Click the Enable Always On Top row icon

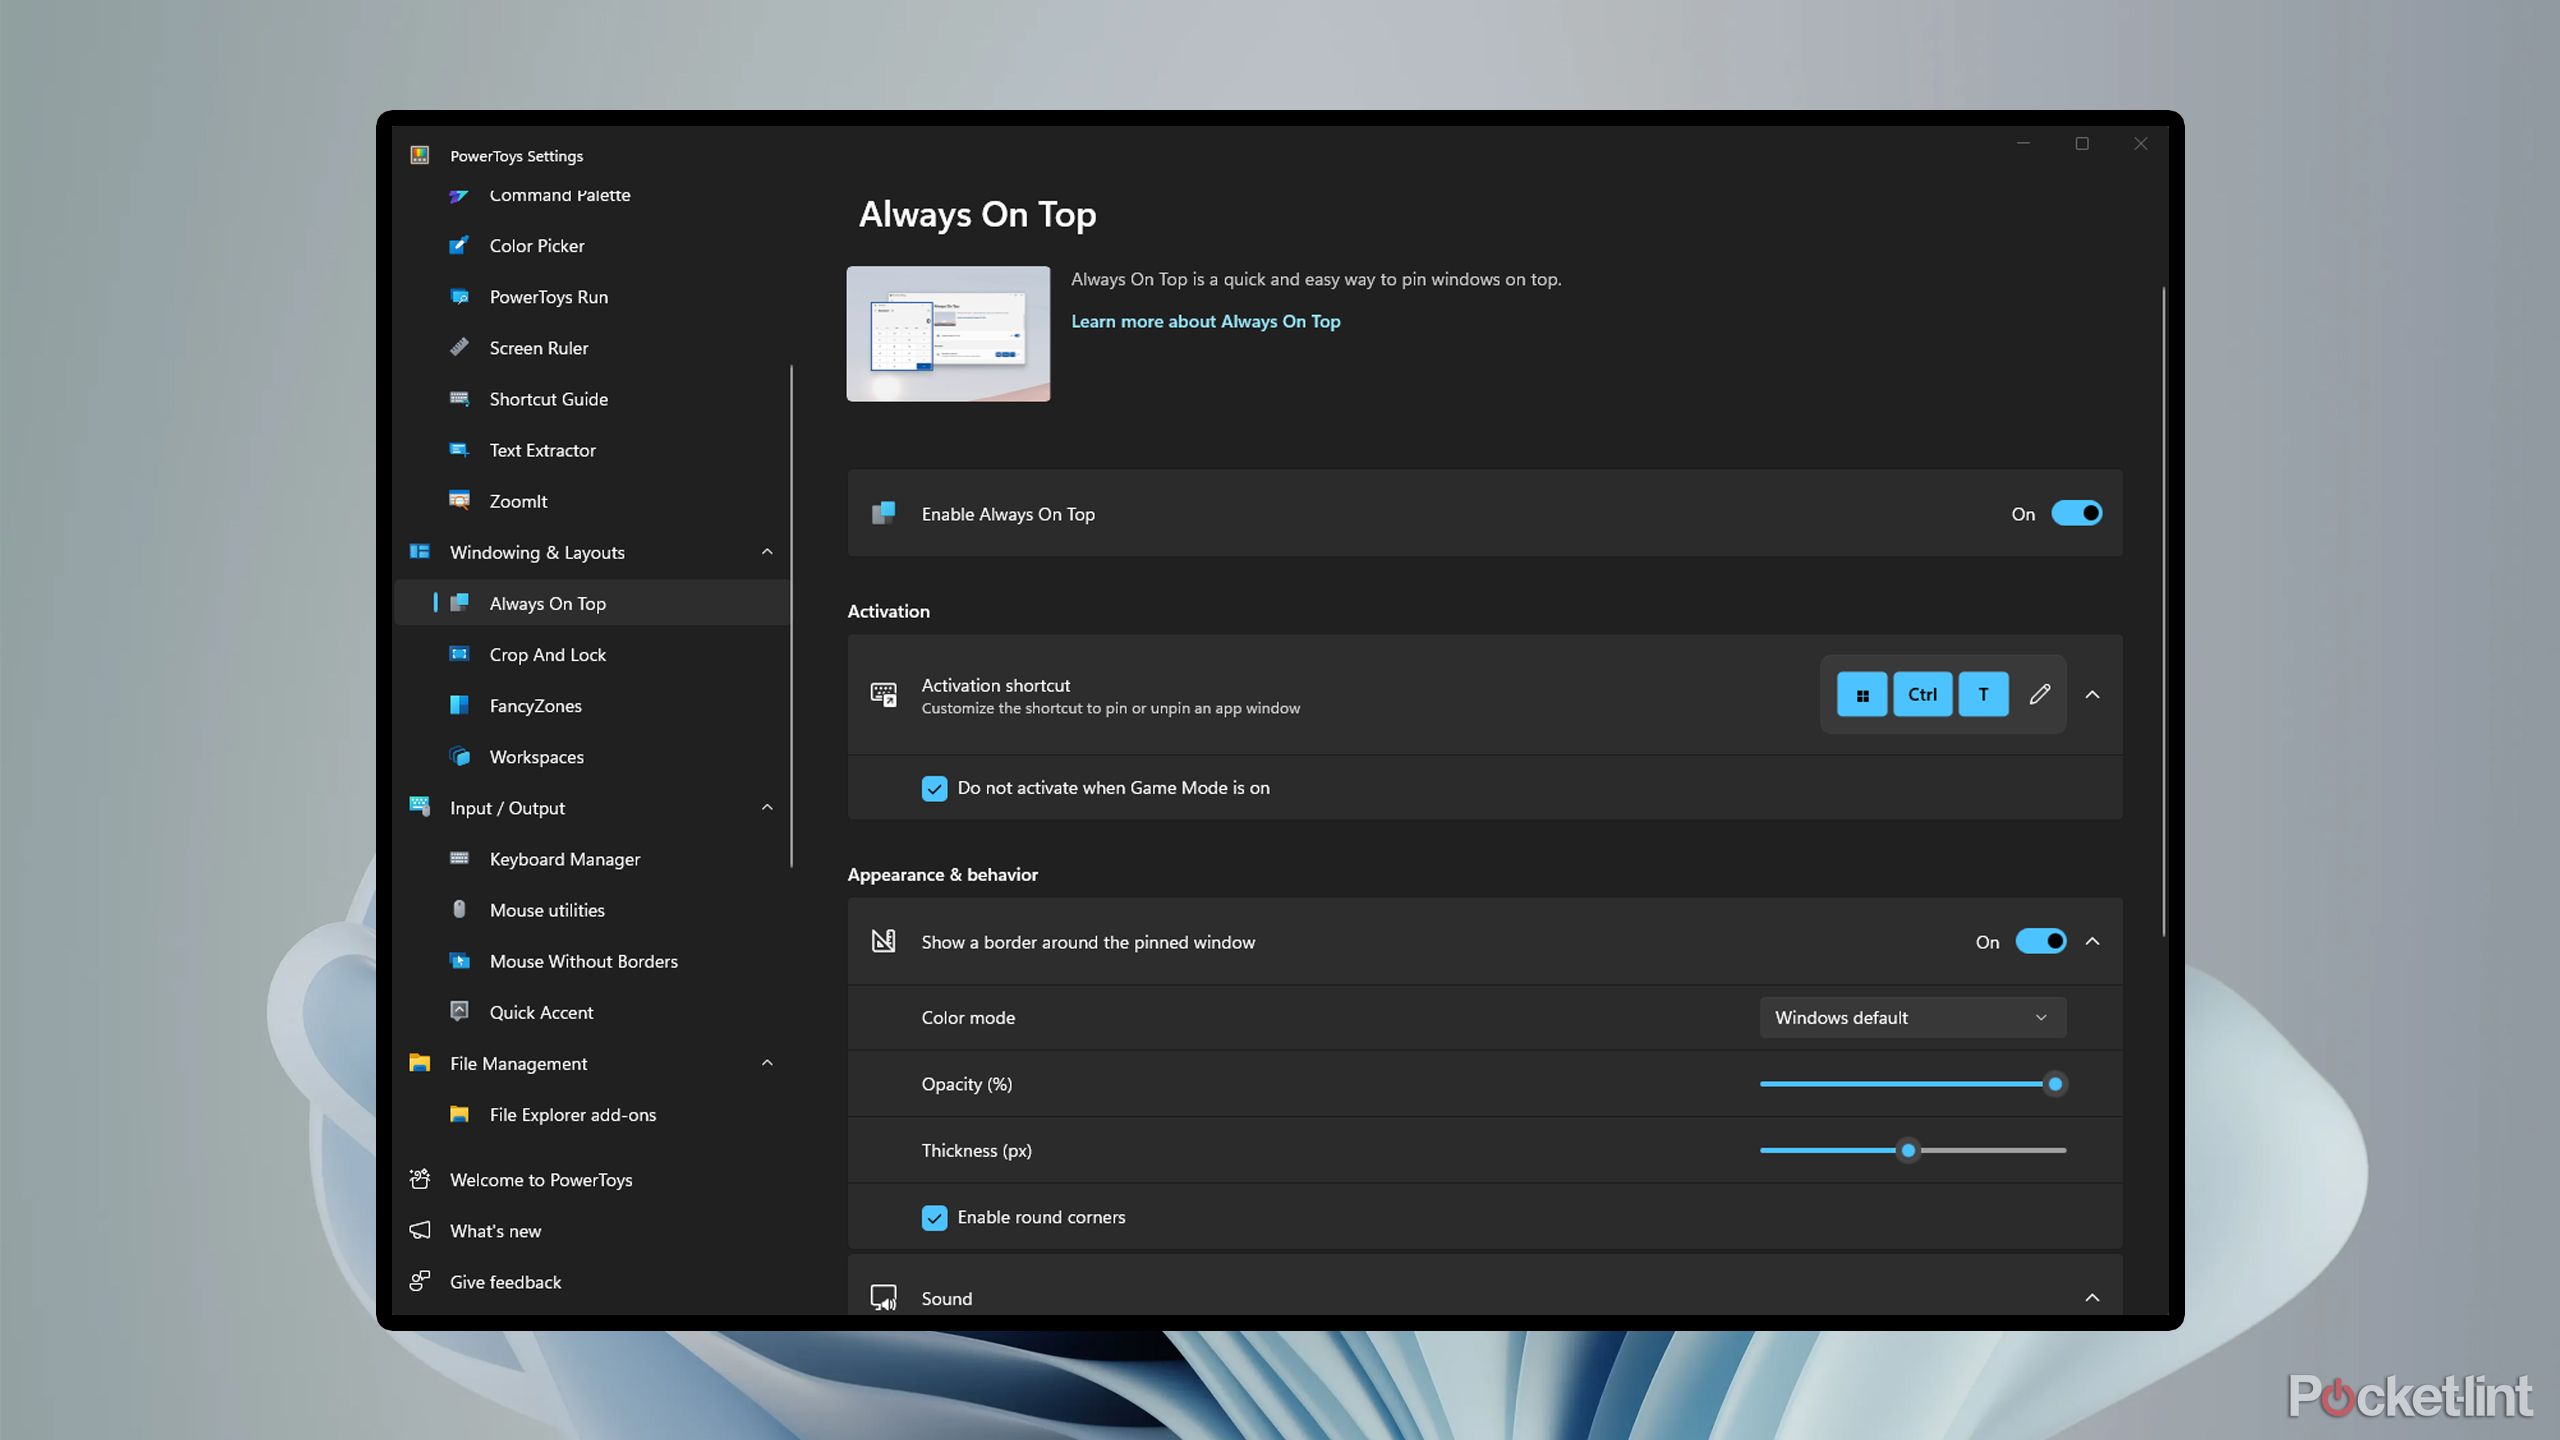point(883,513)
